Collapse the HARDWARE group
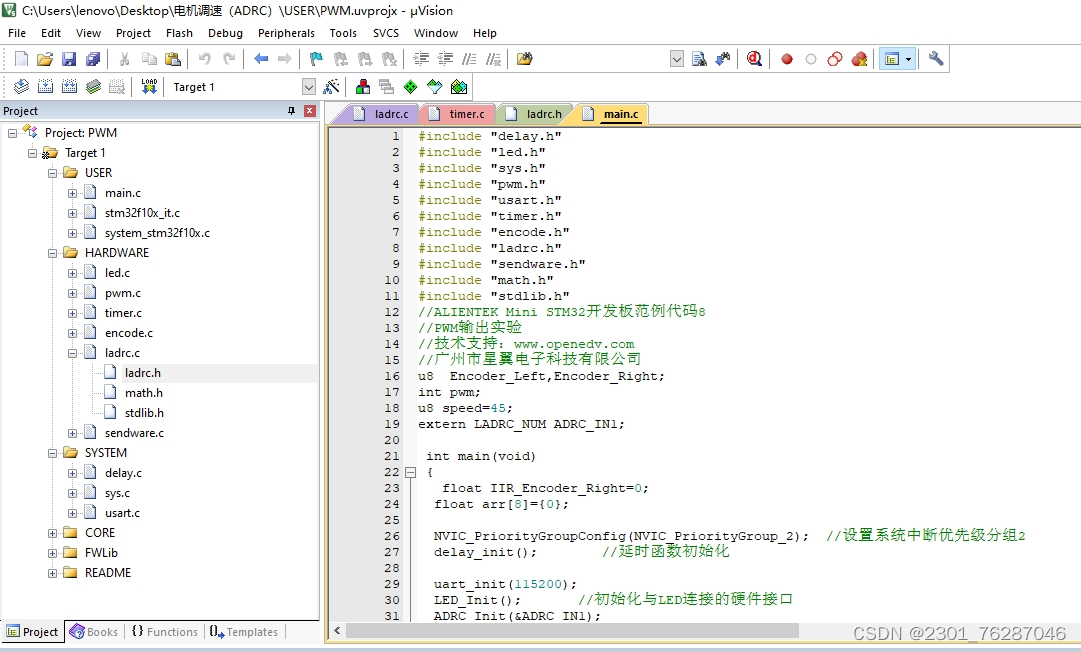The image size is (1081, 652). 52,253
